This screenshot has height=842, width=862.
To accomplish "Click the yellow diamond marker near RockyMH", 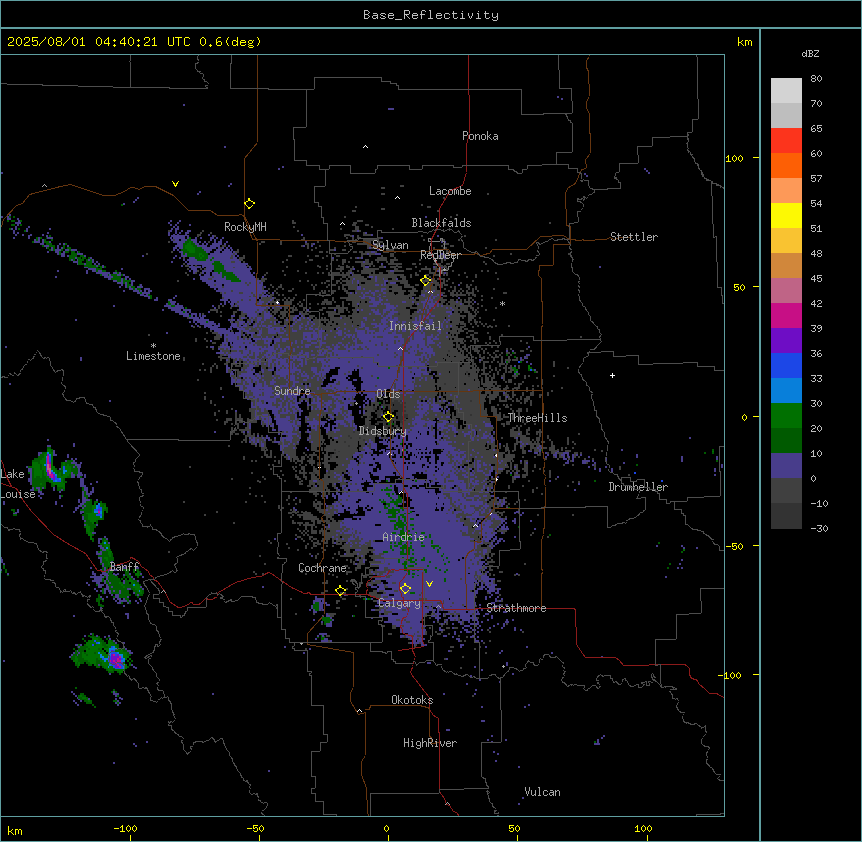I will (249, 203).
